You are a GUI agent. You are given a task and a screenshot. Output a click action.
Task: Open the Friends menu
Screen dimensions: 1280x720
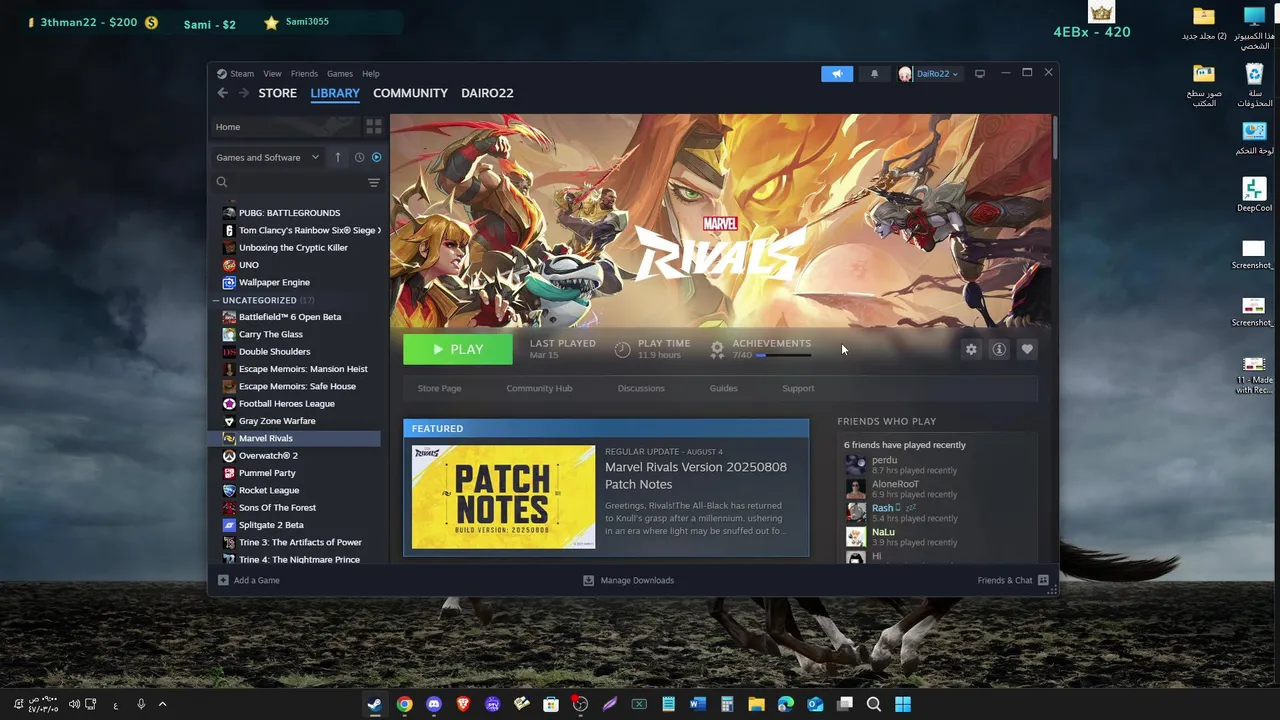(x=304, y=73)
